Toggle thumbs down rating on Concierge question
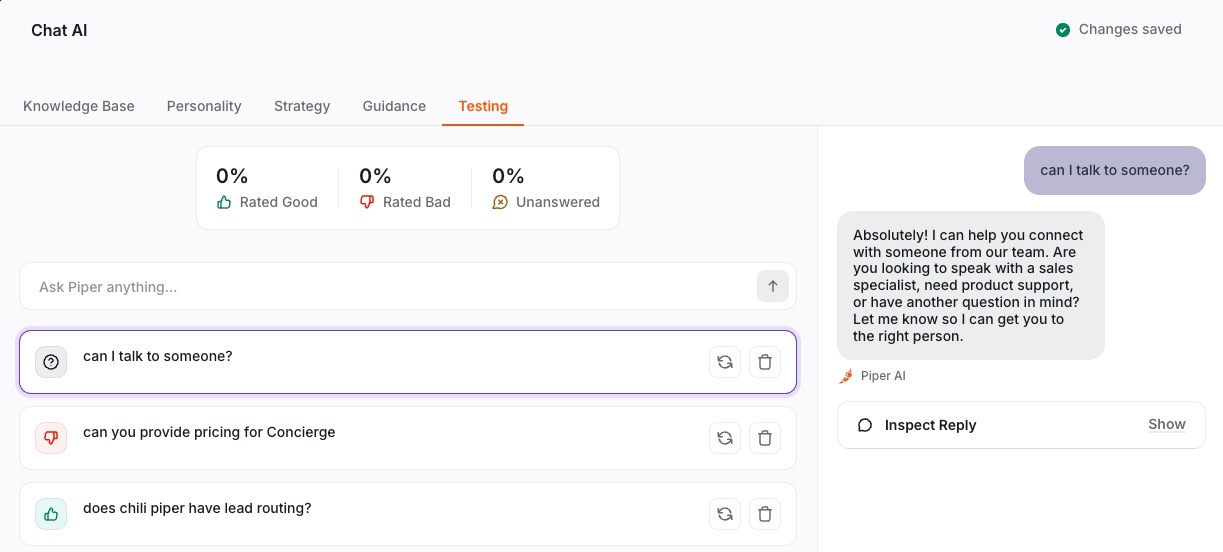The image size is (1223, 552). coord(51,438)
